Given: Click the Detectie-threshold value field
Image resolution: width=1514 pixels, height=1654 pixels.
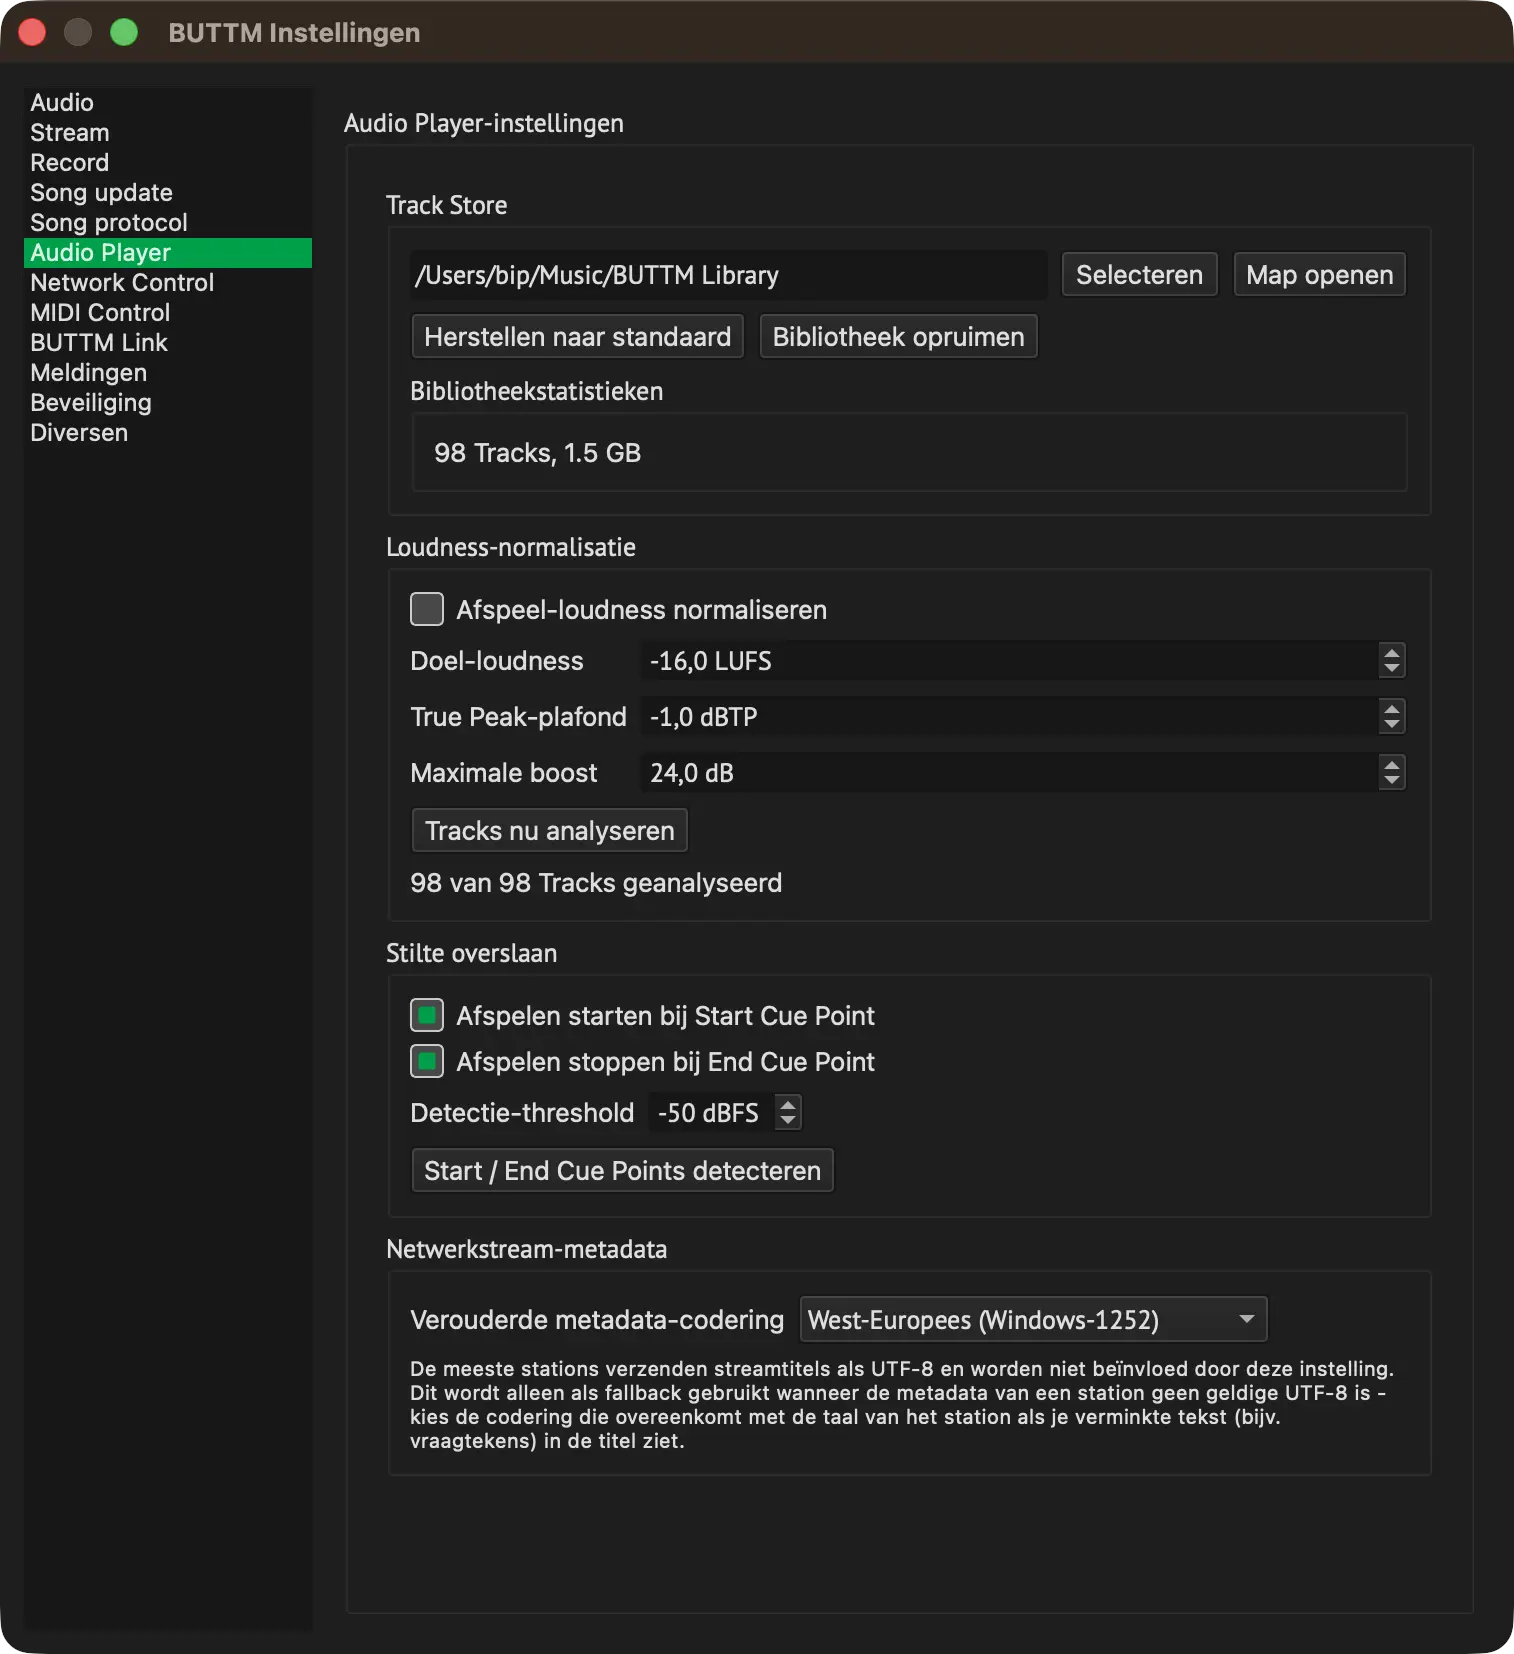Looking at the screenshot, I should (x=710, y=1113).
